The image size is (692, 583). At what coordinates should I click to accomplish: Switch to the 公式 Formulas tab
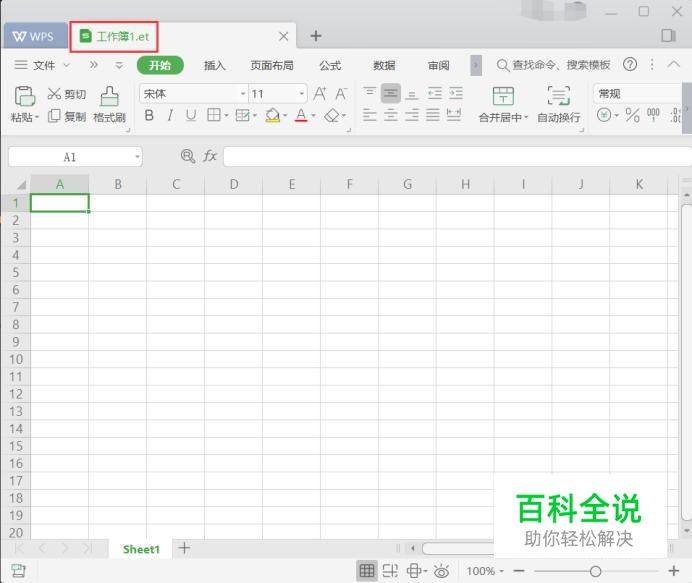(x=330, y=65)
